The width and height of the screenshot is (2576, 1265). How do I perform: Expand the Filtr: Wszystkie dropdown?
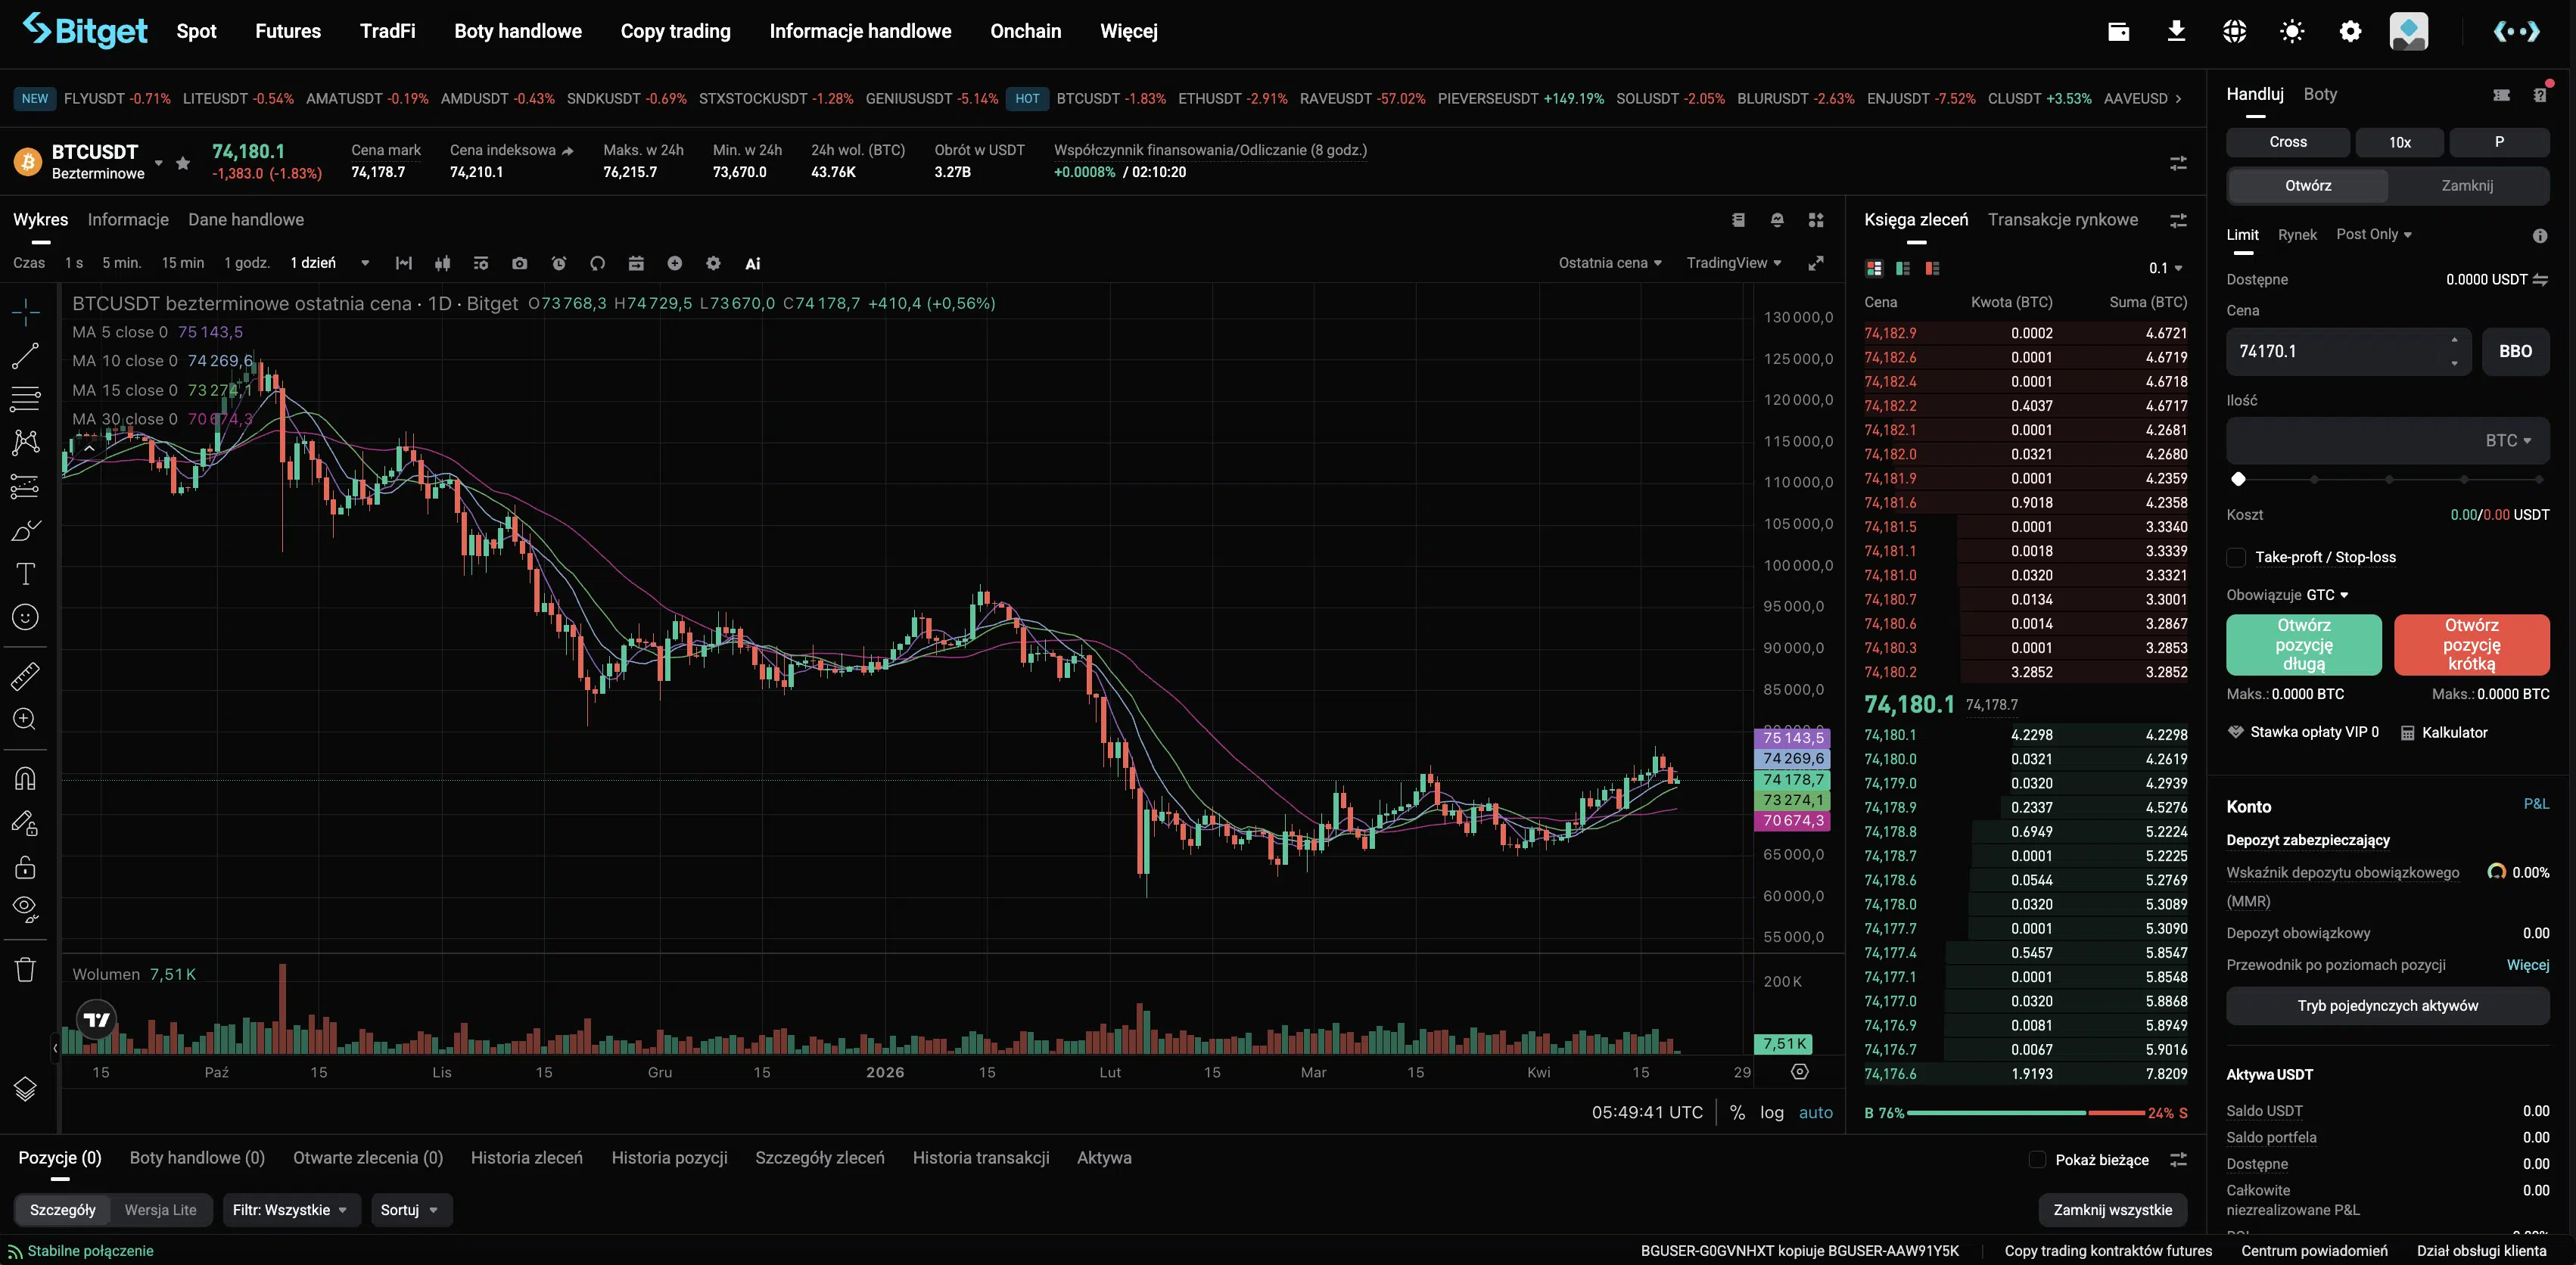[289, 1209]
